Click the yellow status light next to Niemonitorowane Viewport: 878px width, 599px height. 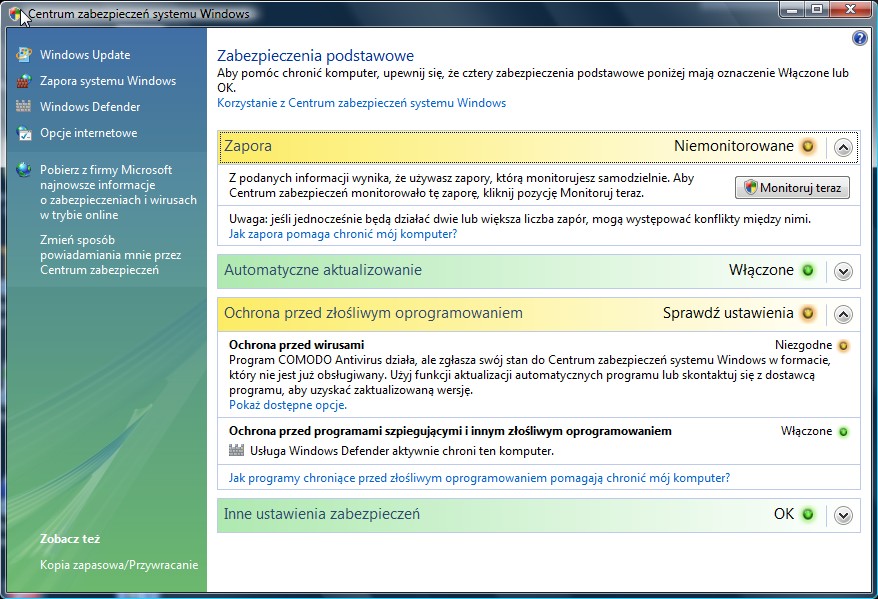807,146
